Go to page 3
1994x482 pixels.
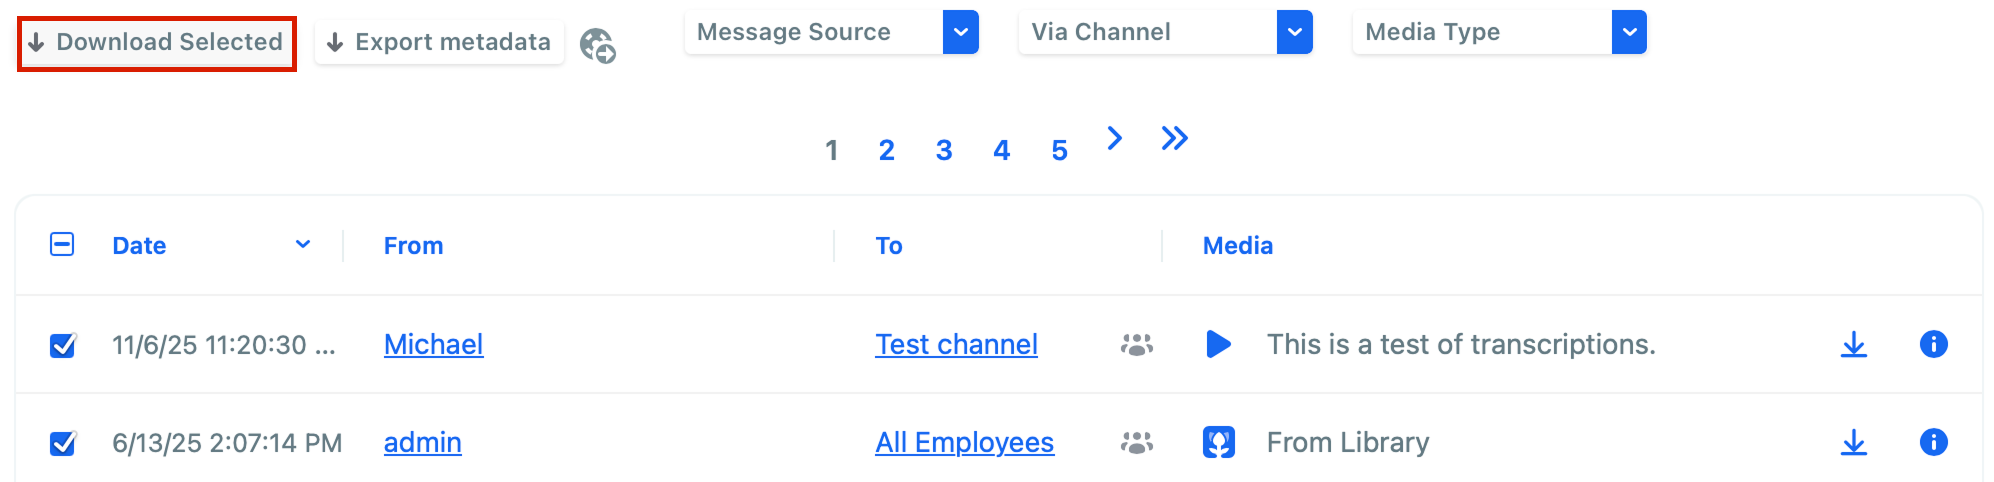[944, 150]
